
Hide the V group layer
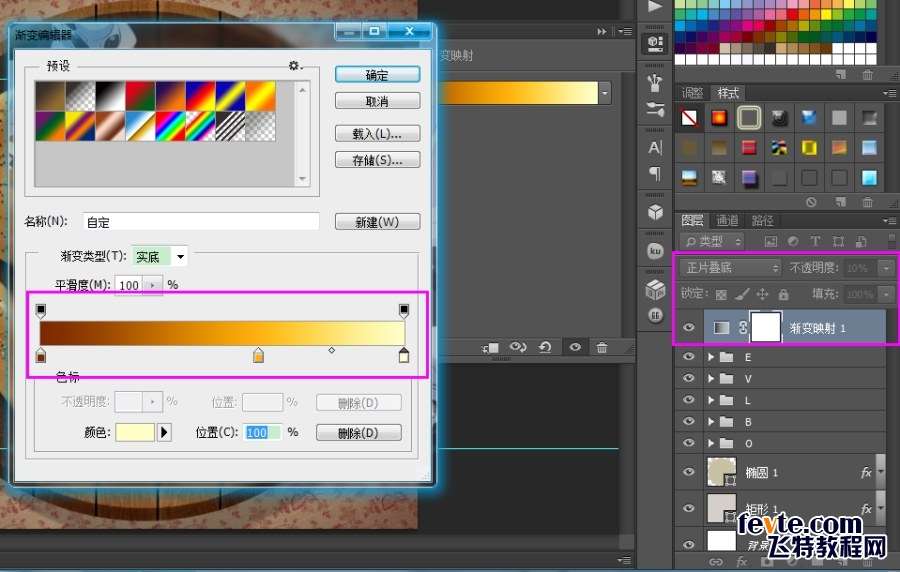click(x=688, y=379)
